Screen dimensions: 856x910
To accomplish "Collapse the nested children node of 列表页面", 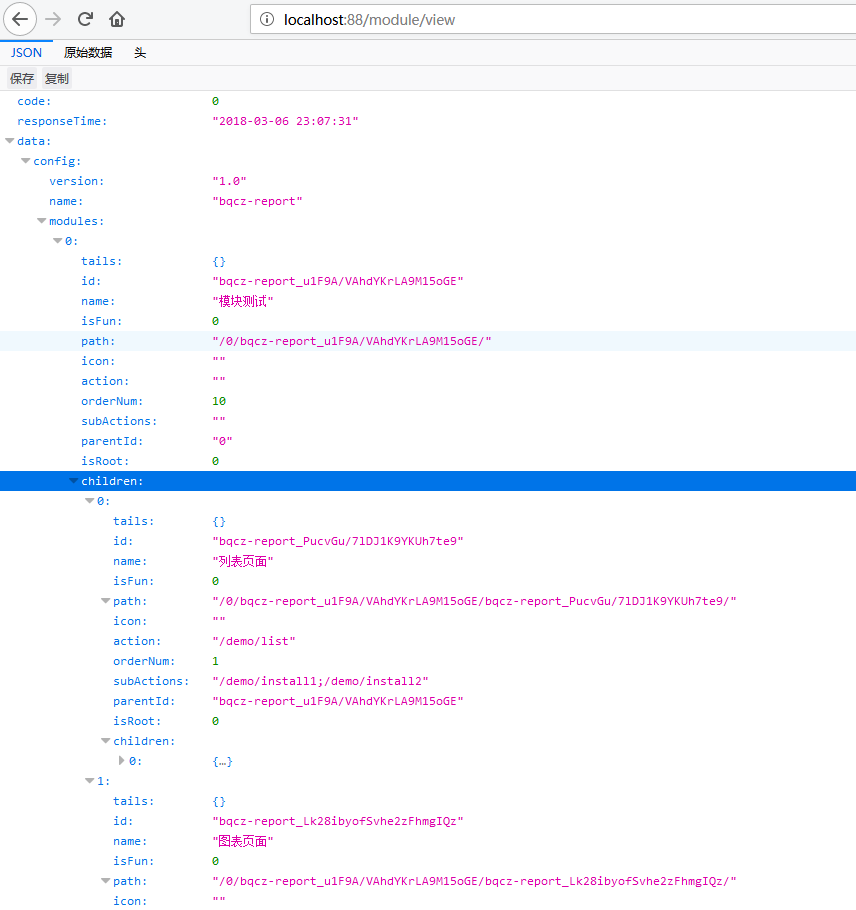I will [105, 741].
